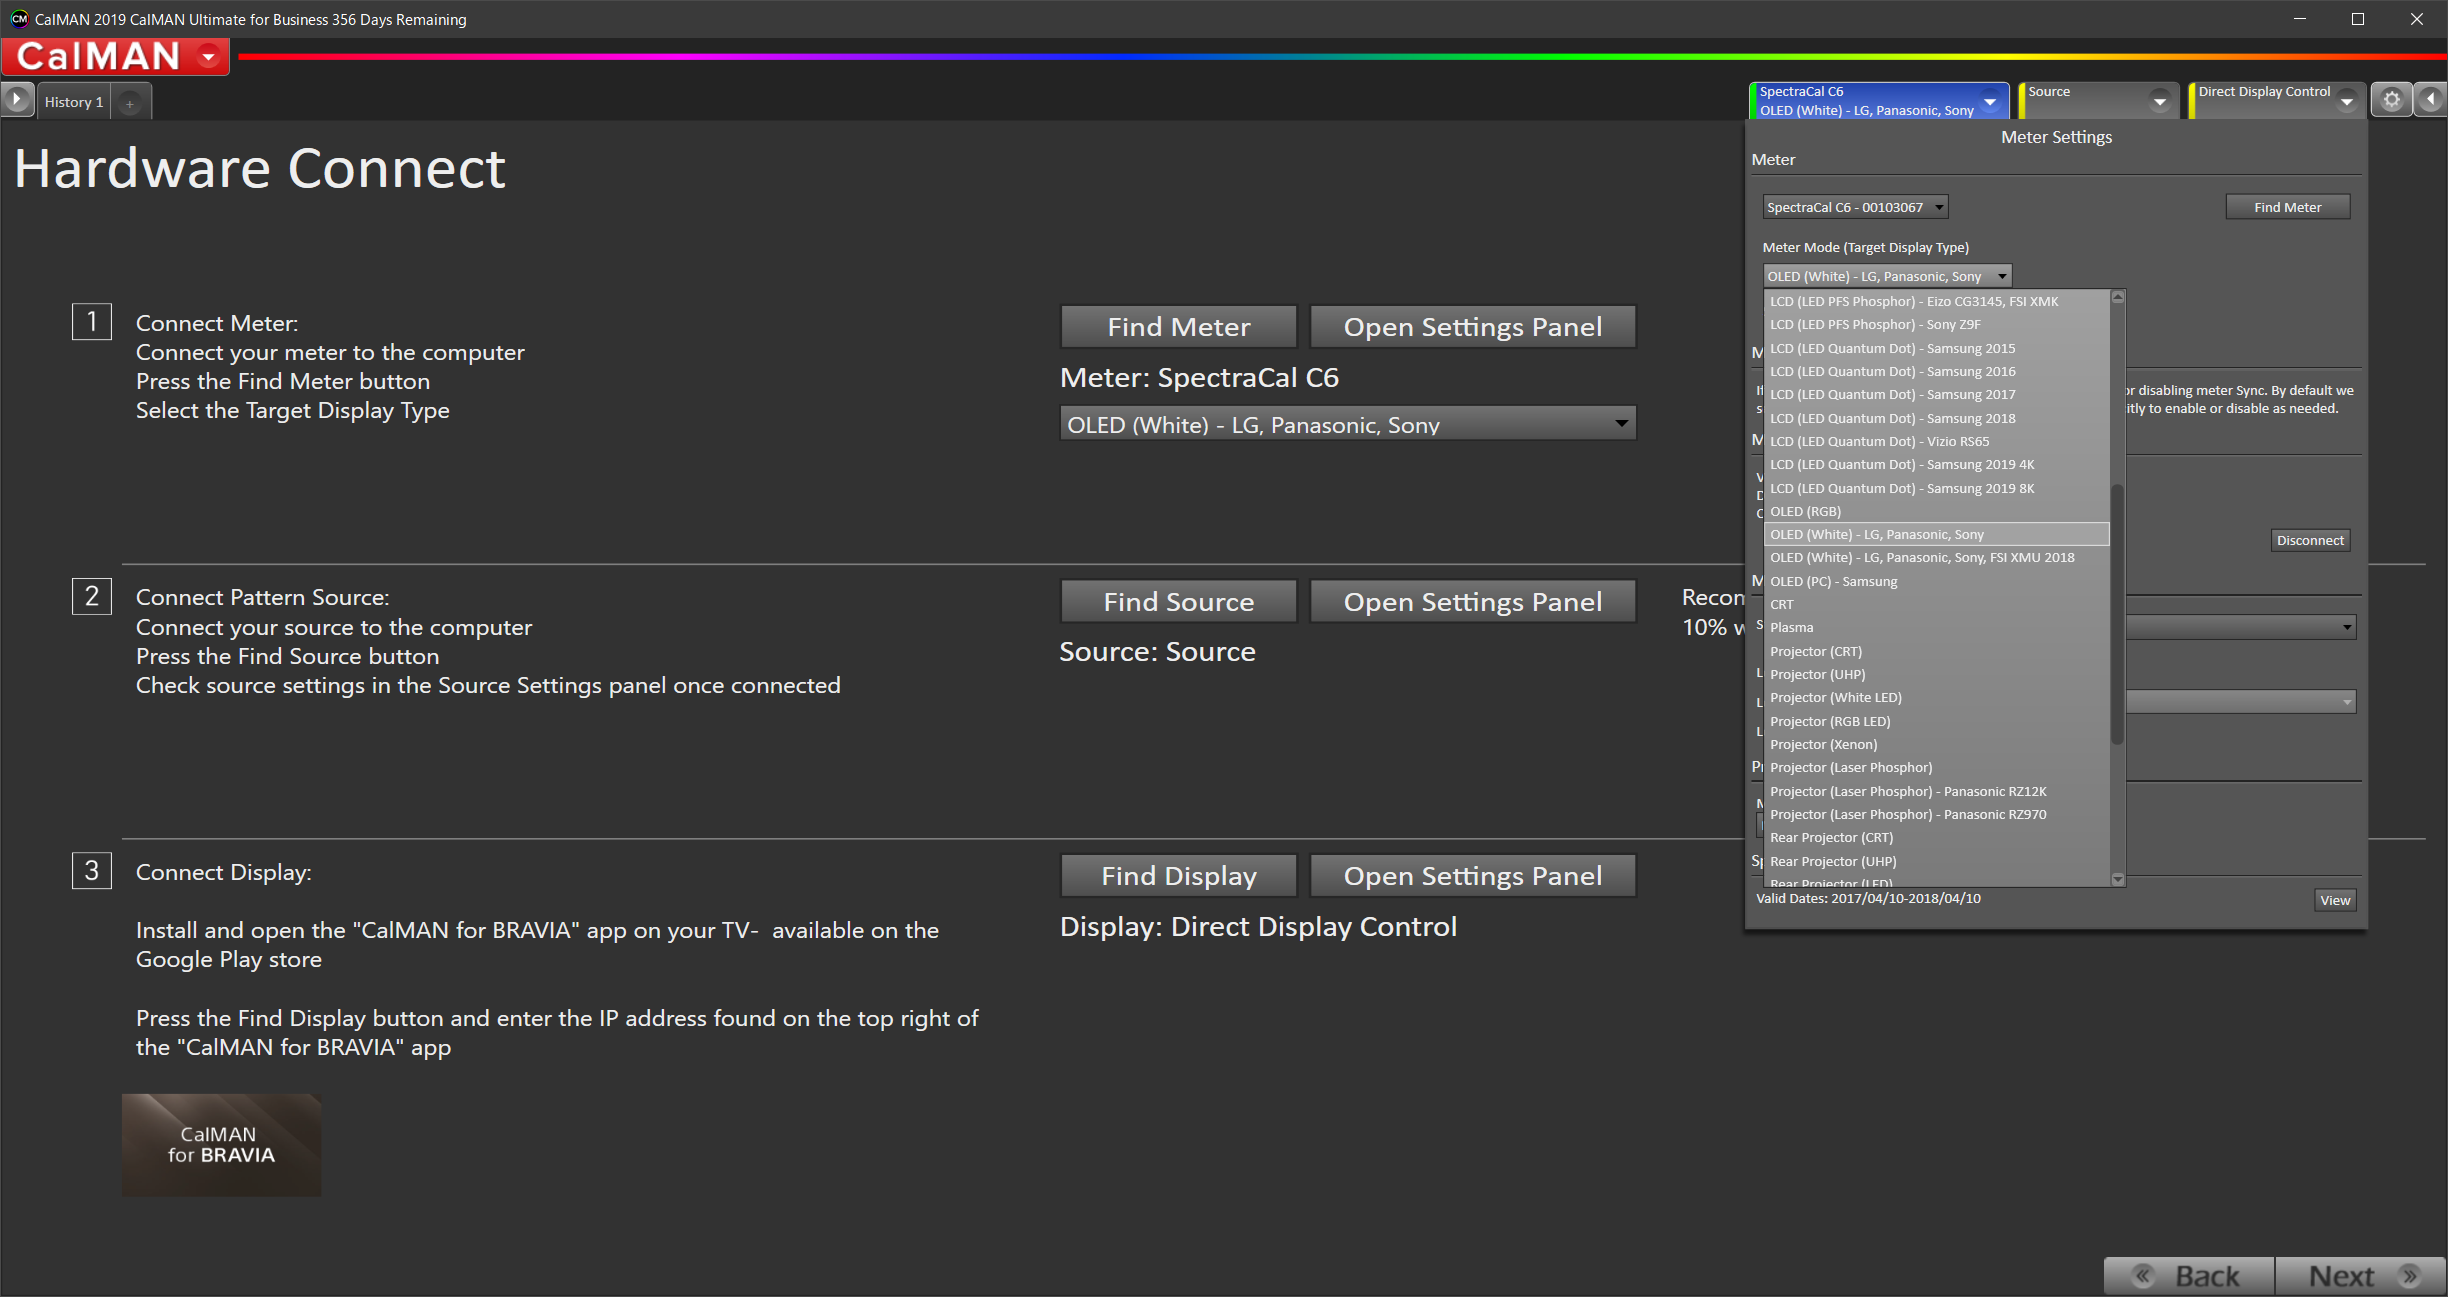Click the large Find Meter button
Image resolution: width=2448 pixels, height=1297 pixels.
(1179, 327)
